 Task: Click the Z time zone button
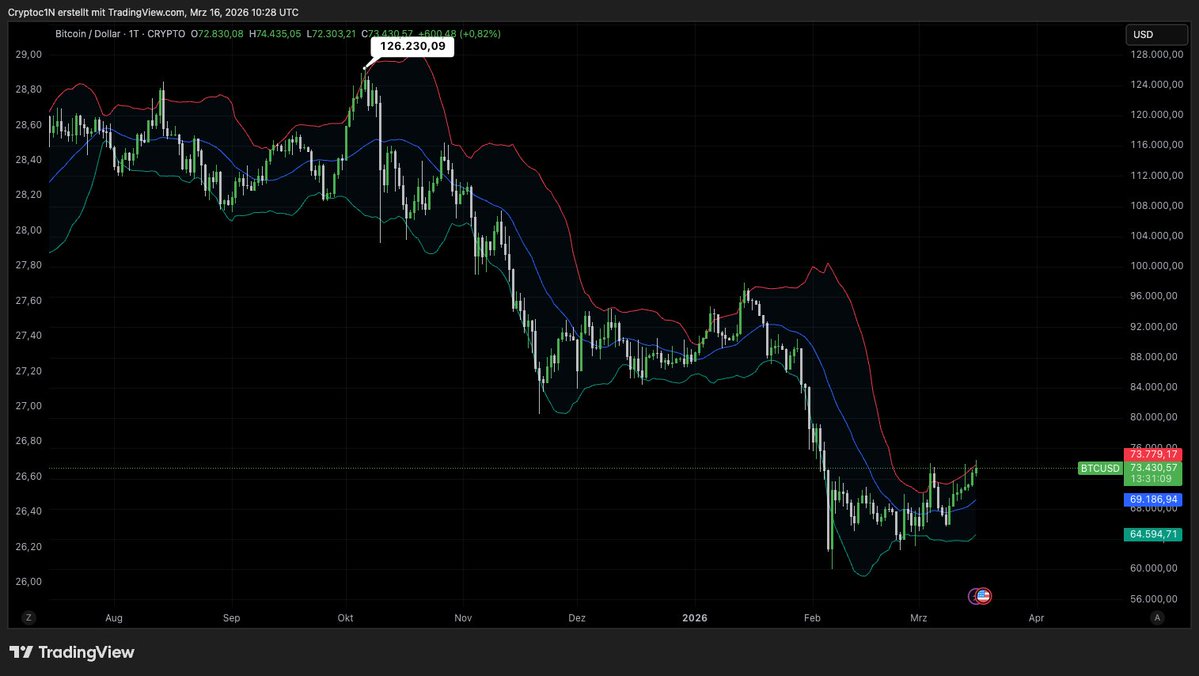(x=28, y=618)
